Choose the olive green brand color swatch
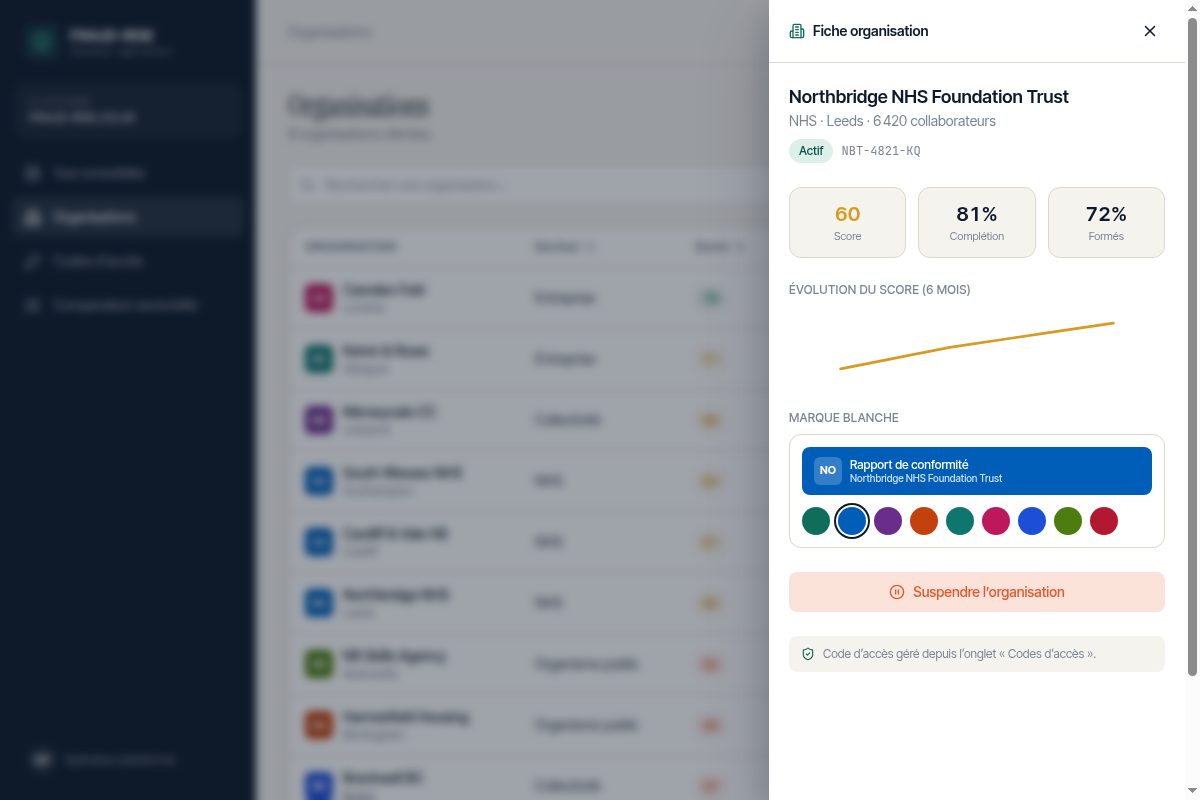 tap(1068, 521)
